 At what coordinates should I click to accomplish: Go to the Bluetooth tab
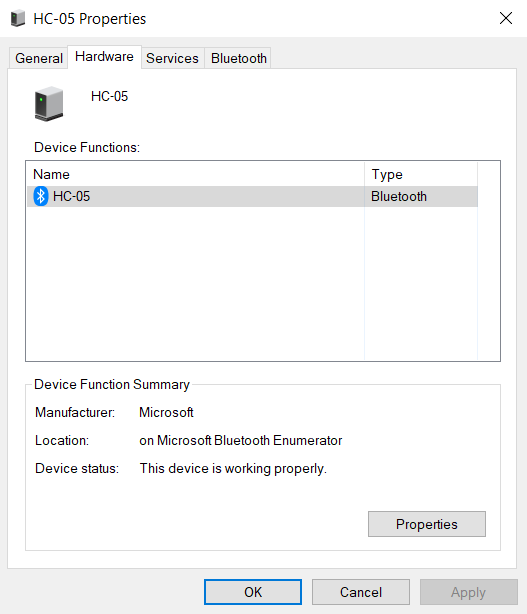[238, 58]
